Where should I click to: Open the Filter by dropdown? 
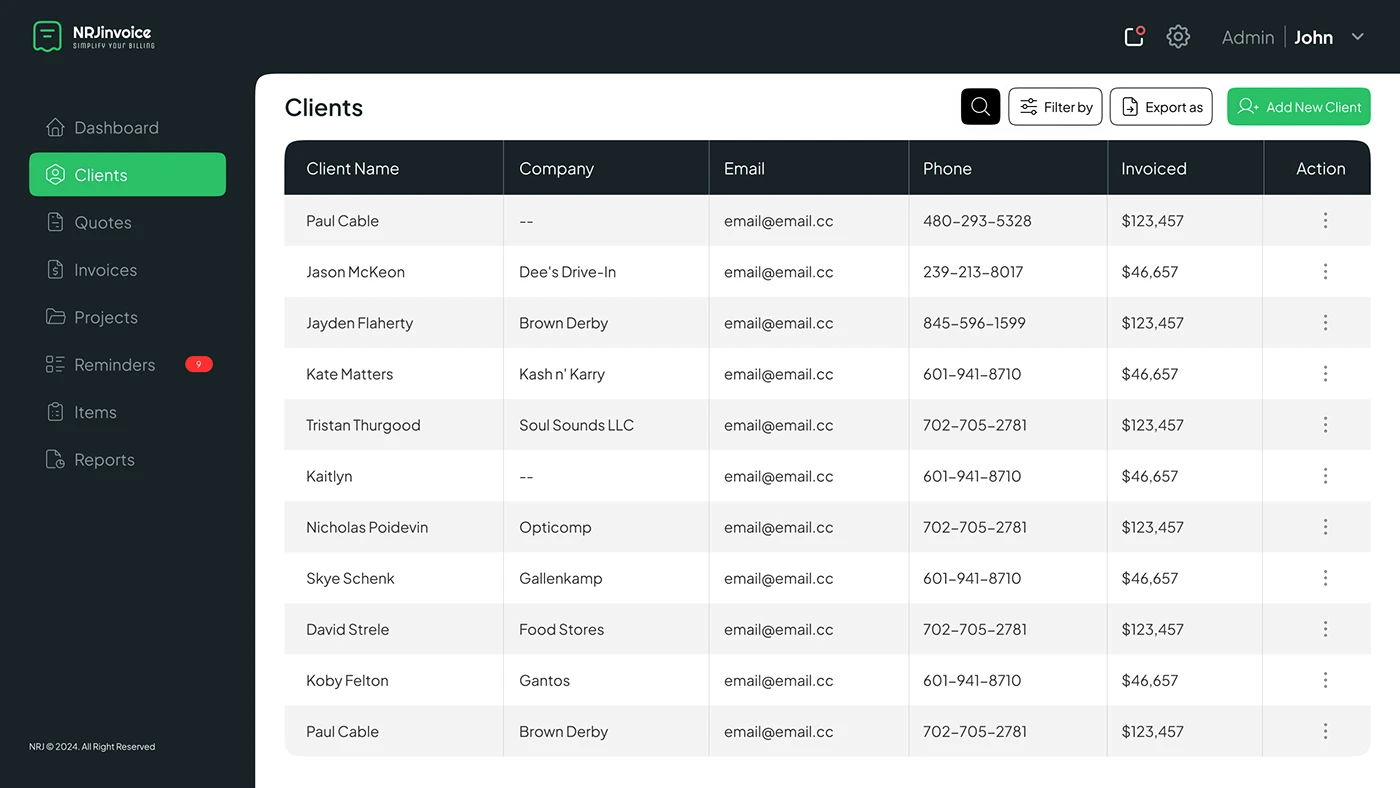click(1055, 107)
